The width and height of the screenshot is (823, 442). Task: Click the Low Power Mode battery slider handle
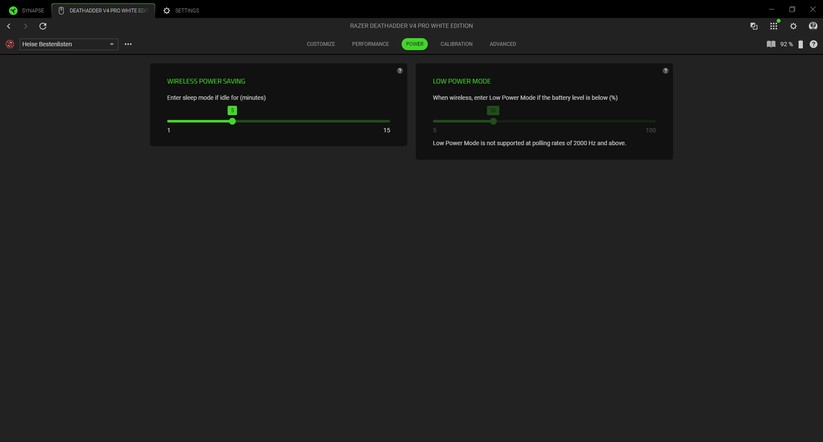(x=493, y=121)
